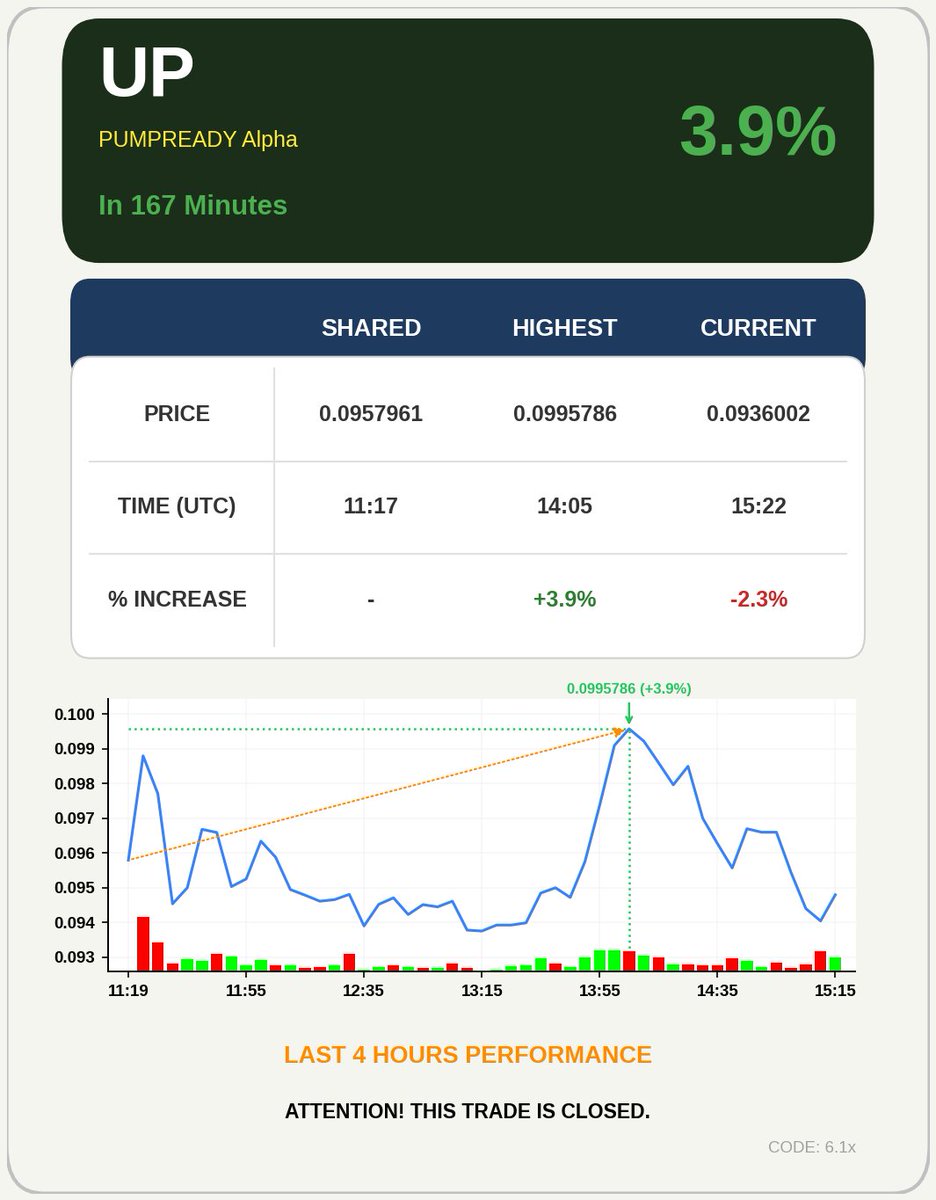Click the SHARED column header
The height and width of the screenshot is (1200, 936).
tap(371, 328)
